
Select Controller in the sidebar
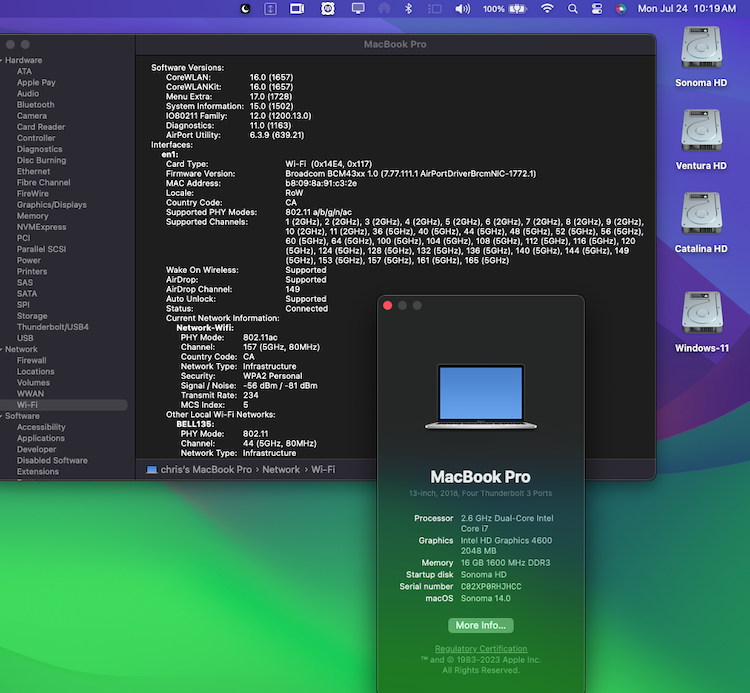(x=36, y=138)
